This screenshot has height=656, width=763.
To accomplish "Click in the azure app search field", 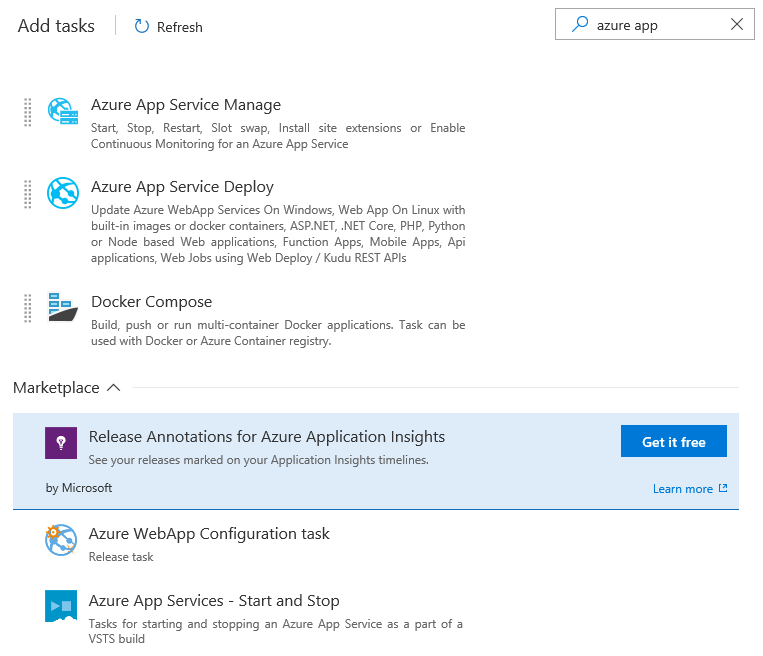I will [655, 26].
